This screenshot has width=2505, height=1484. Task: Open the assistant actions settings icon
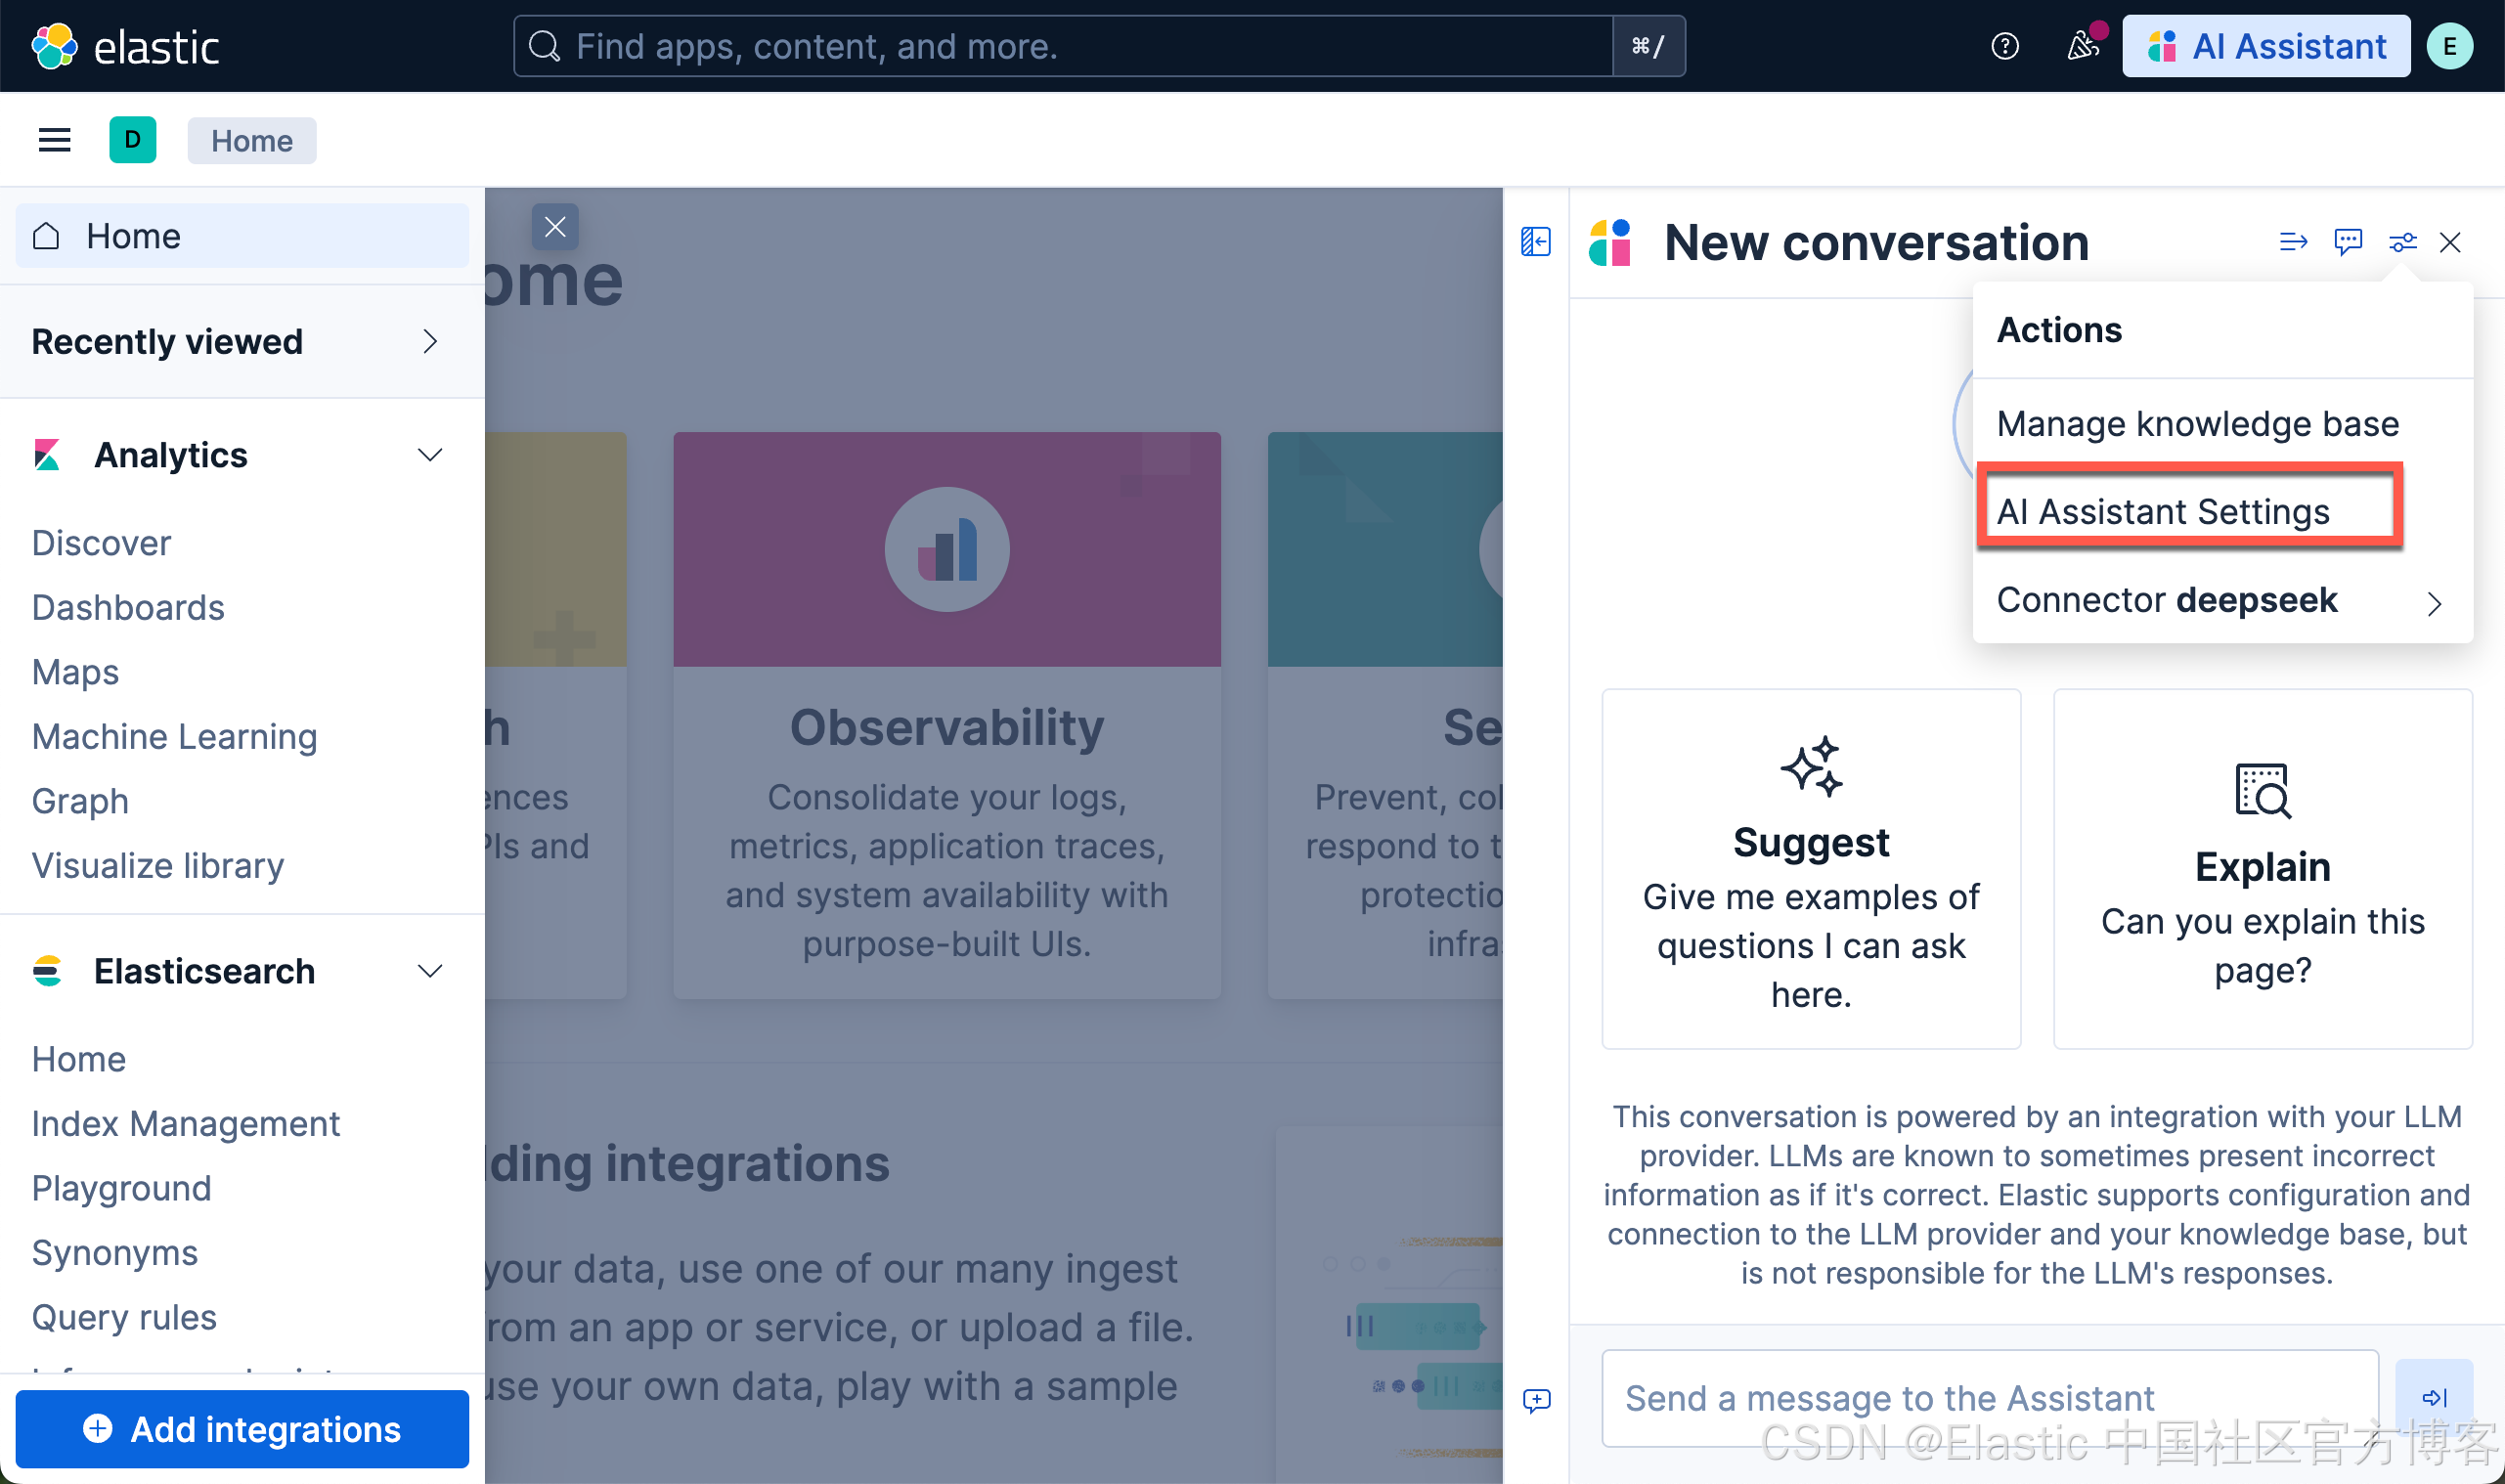pos(2402,241)
